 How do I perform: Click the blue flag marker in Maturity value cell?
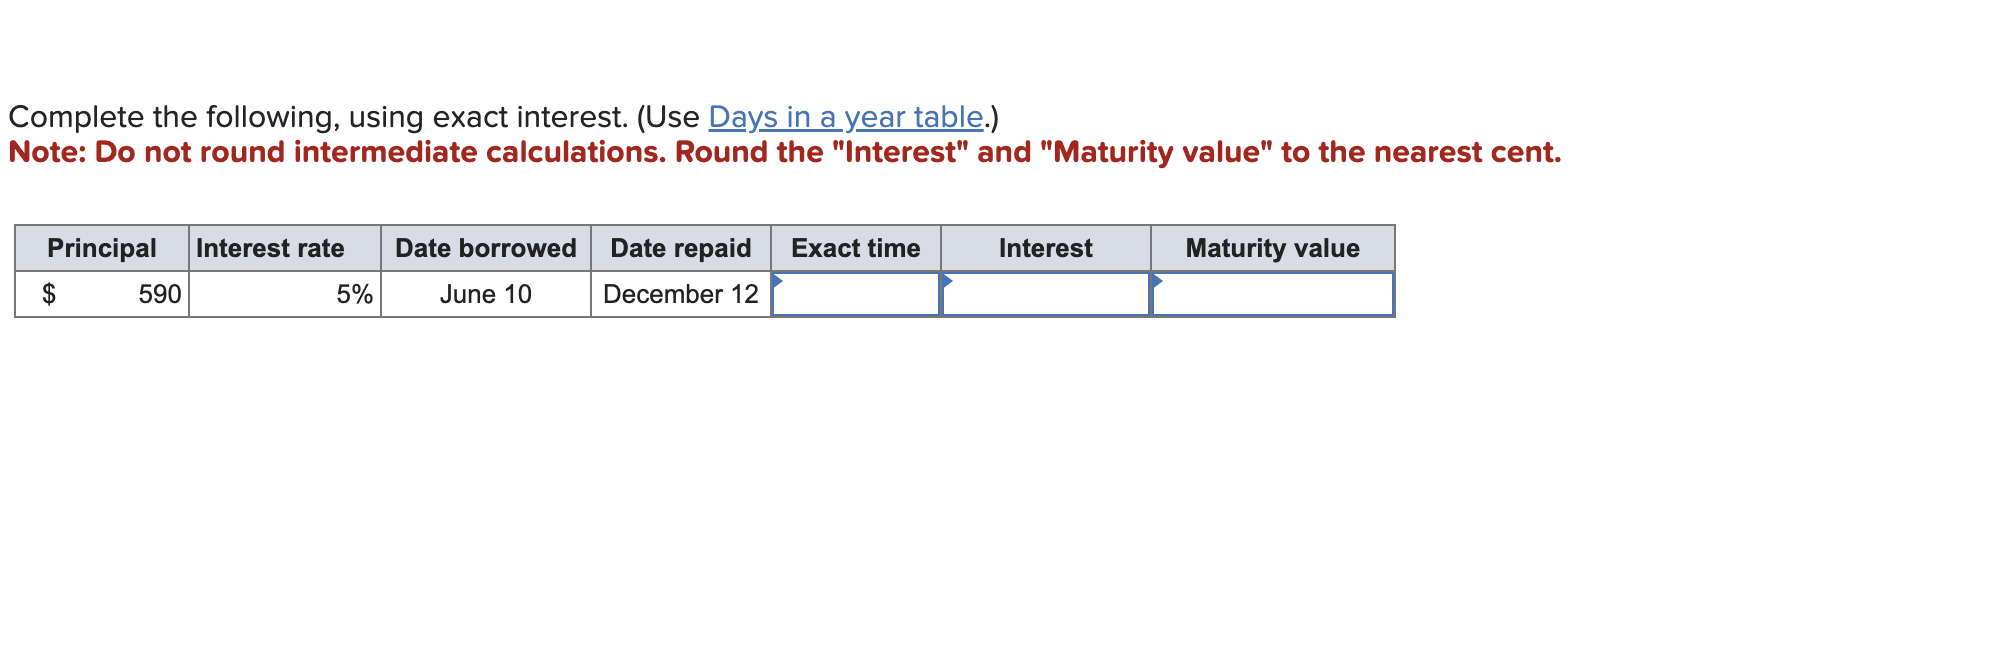point(1161,281)
